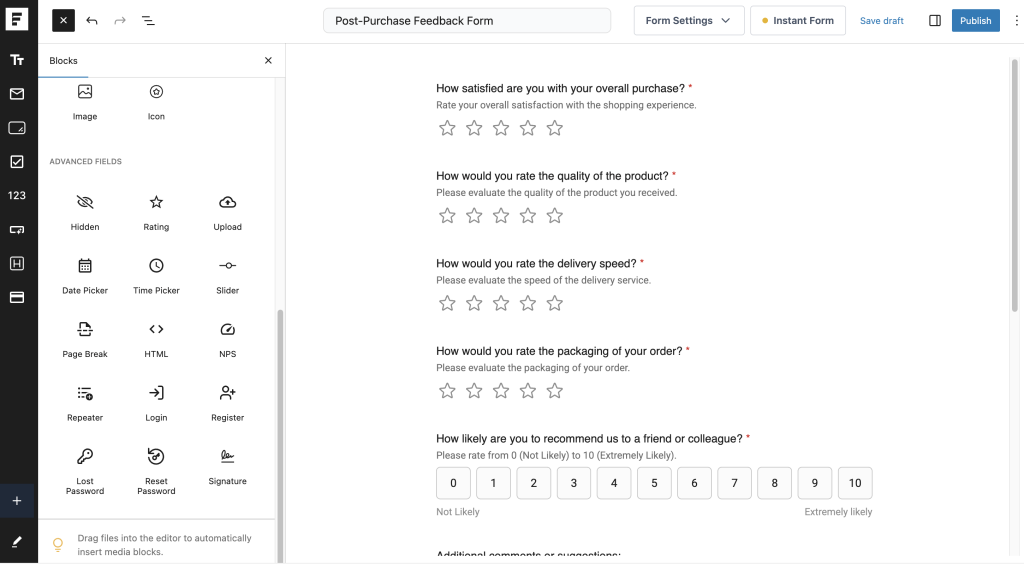Image resolution: width=1024 pixels, height=565 pixels.
Task: Insert the Upload field block
Action: tap(227, 213)
